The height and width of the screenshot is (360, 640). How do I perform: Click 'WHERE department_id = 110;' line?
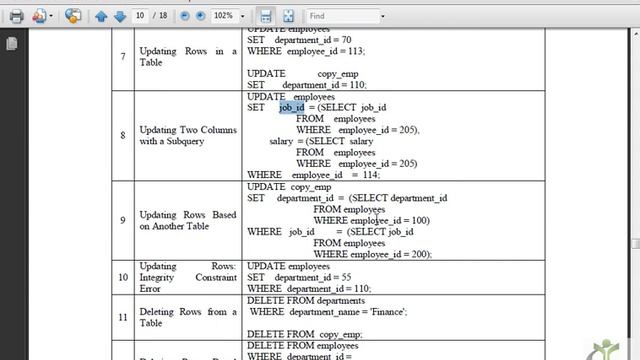(x=309, y=289)
